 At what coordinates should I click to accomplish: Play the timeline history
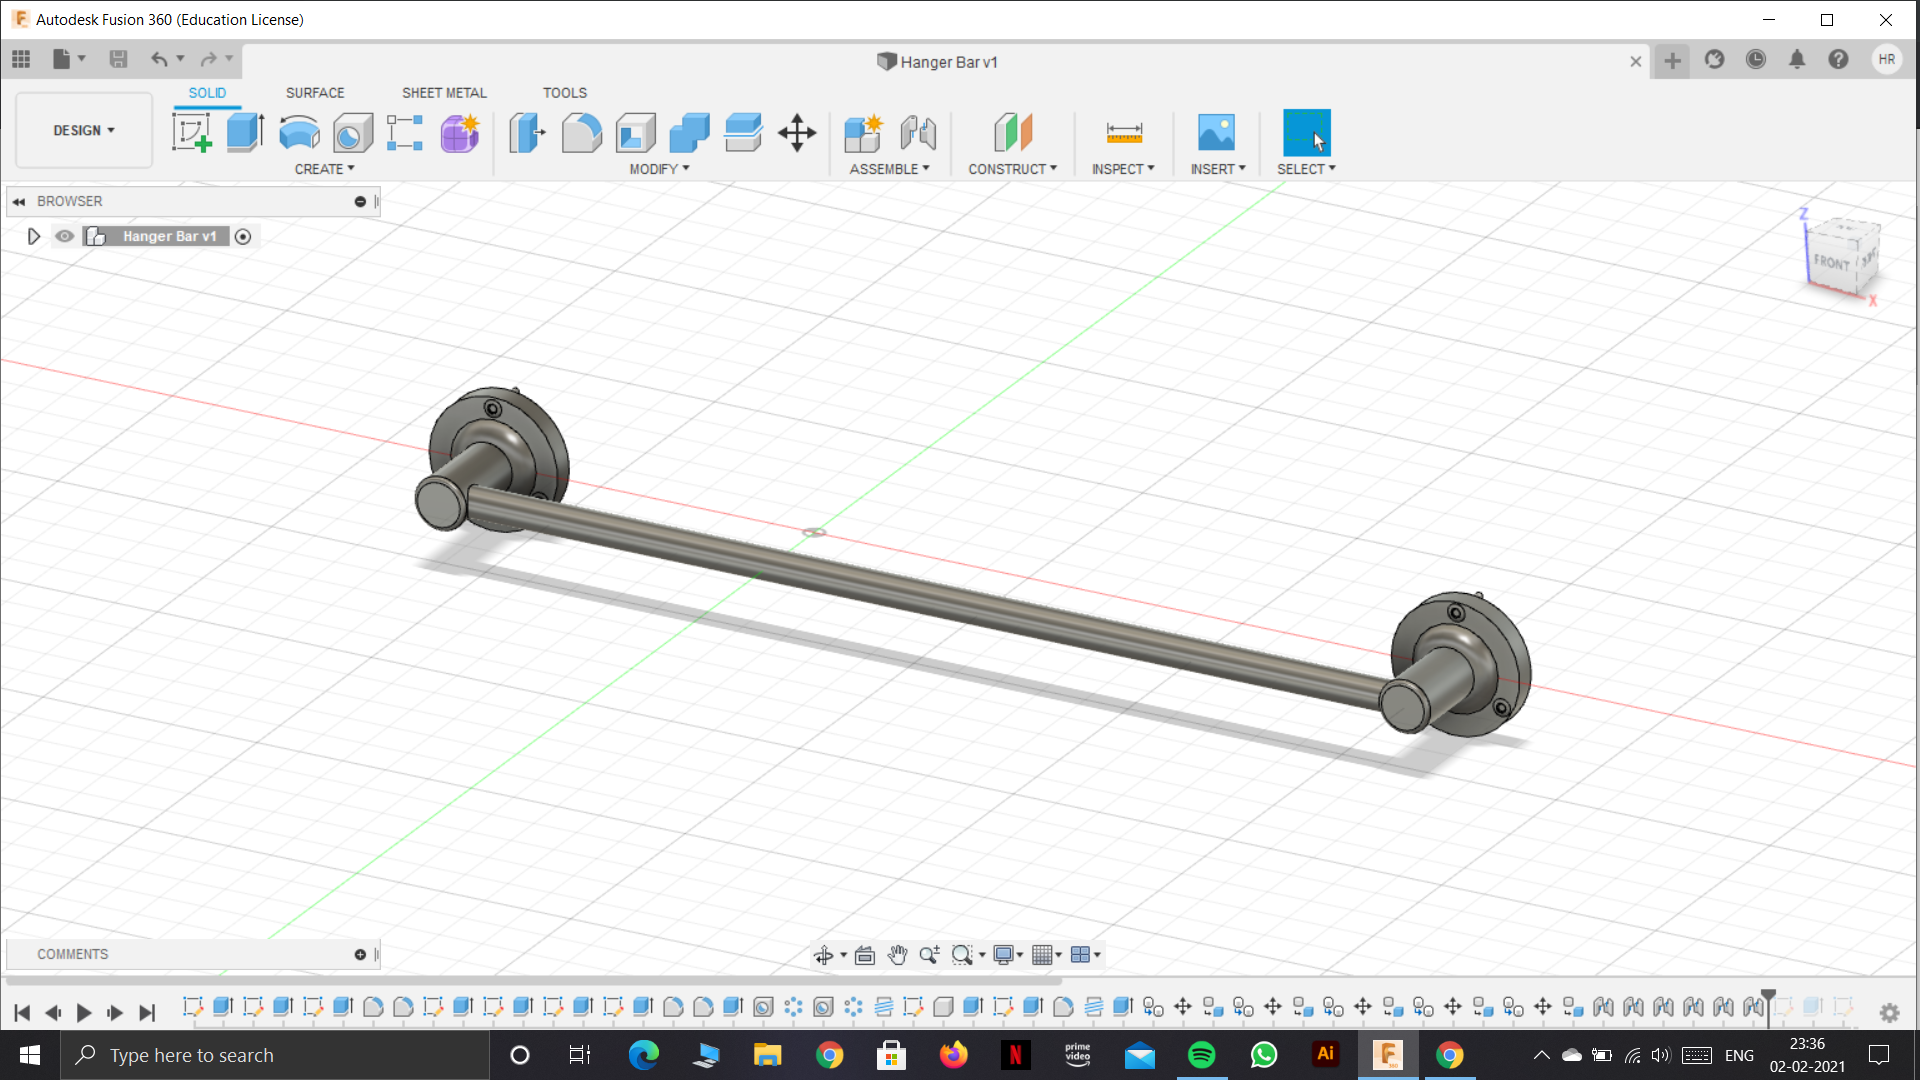point(84,1013)
